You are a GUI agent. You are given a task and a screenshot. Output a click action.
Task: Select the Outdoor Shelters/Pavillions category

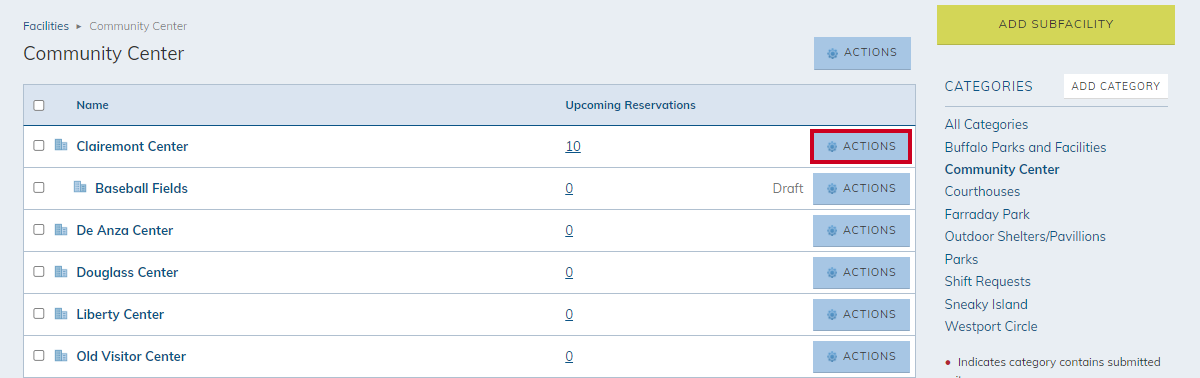(x=1025, y=236)
